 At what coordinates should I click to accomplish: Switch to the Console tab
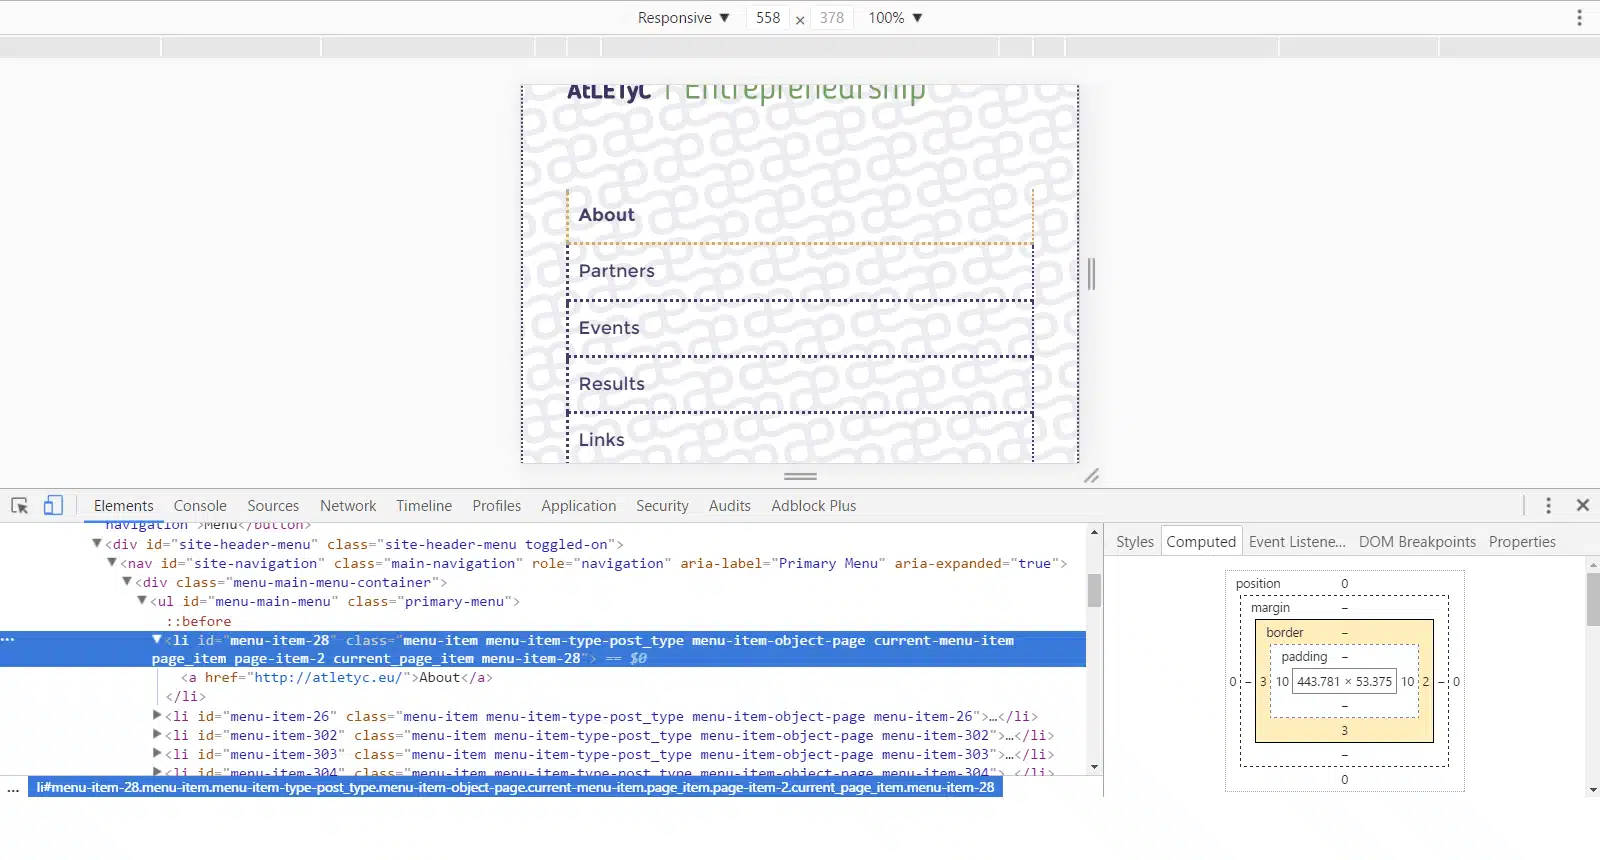(200, 506)
